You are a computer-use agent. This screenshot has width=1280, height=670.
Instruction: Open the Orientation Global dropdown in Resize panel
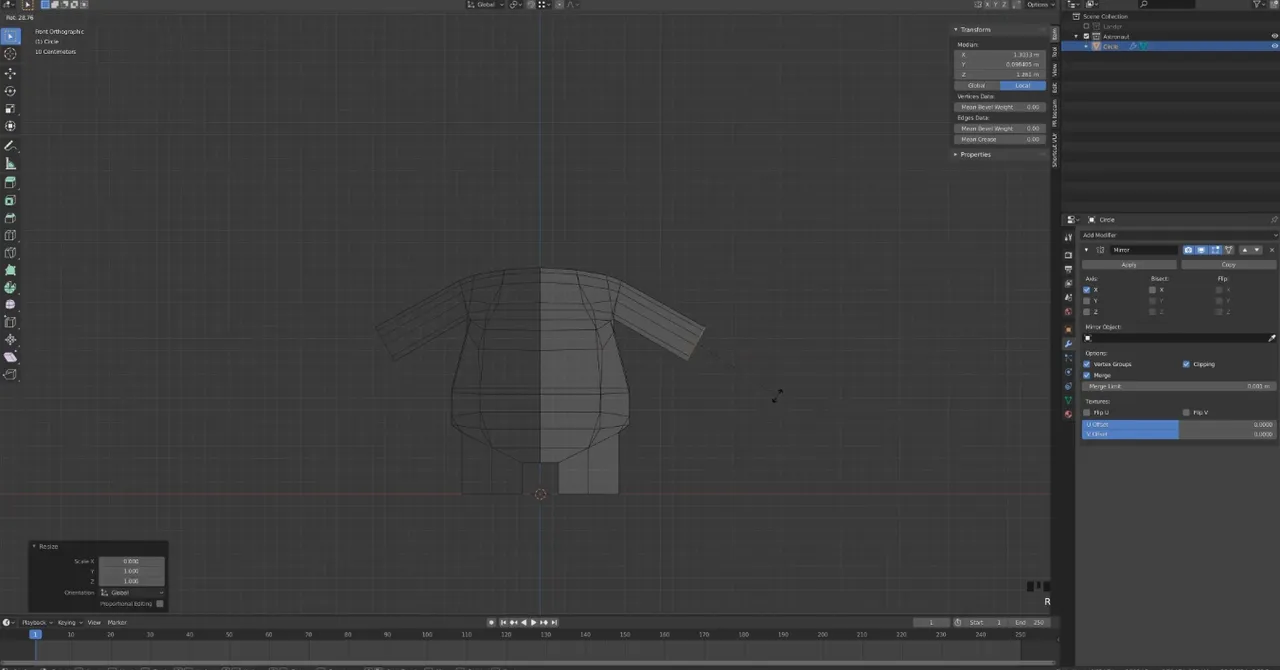[131, 593]
